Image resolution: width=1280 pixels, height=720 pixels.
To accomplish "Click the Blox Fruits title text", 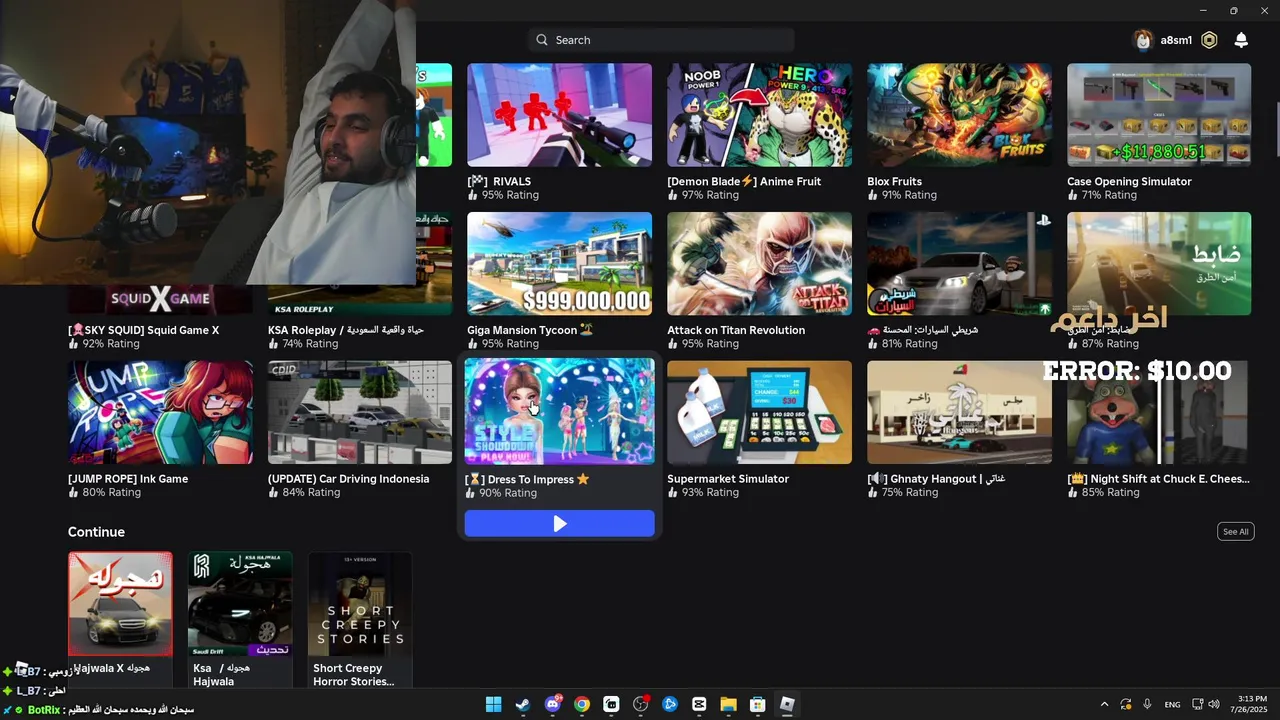I will [x=894, y=181].
